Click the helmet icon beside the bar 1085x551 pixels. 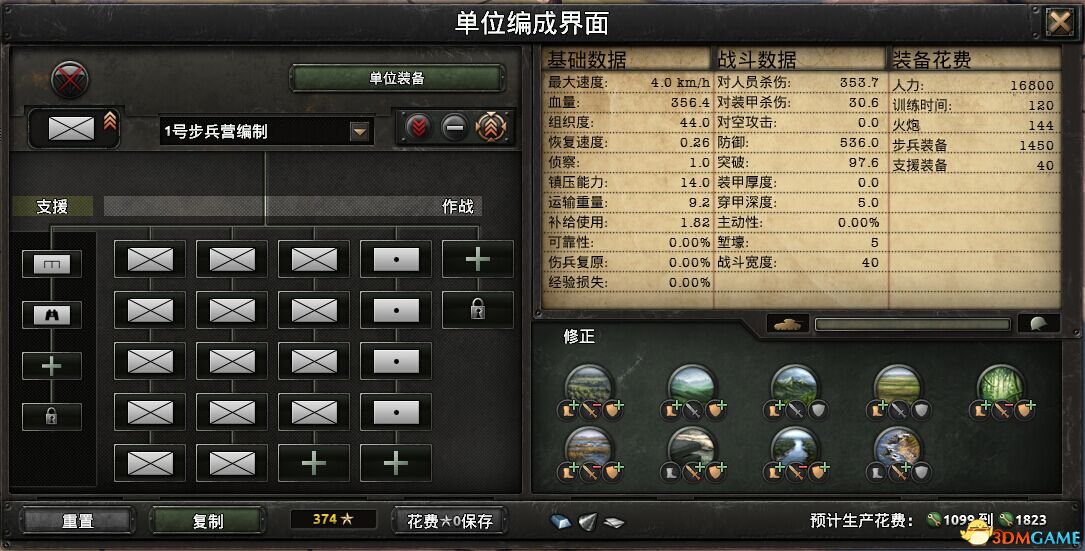pos(1039,324)
